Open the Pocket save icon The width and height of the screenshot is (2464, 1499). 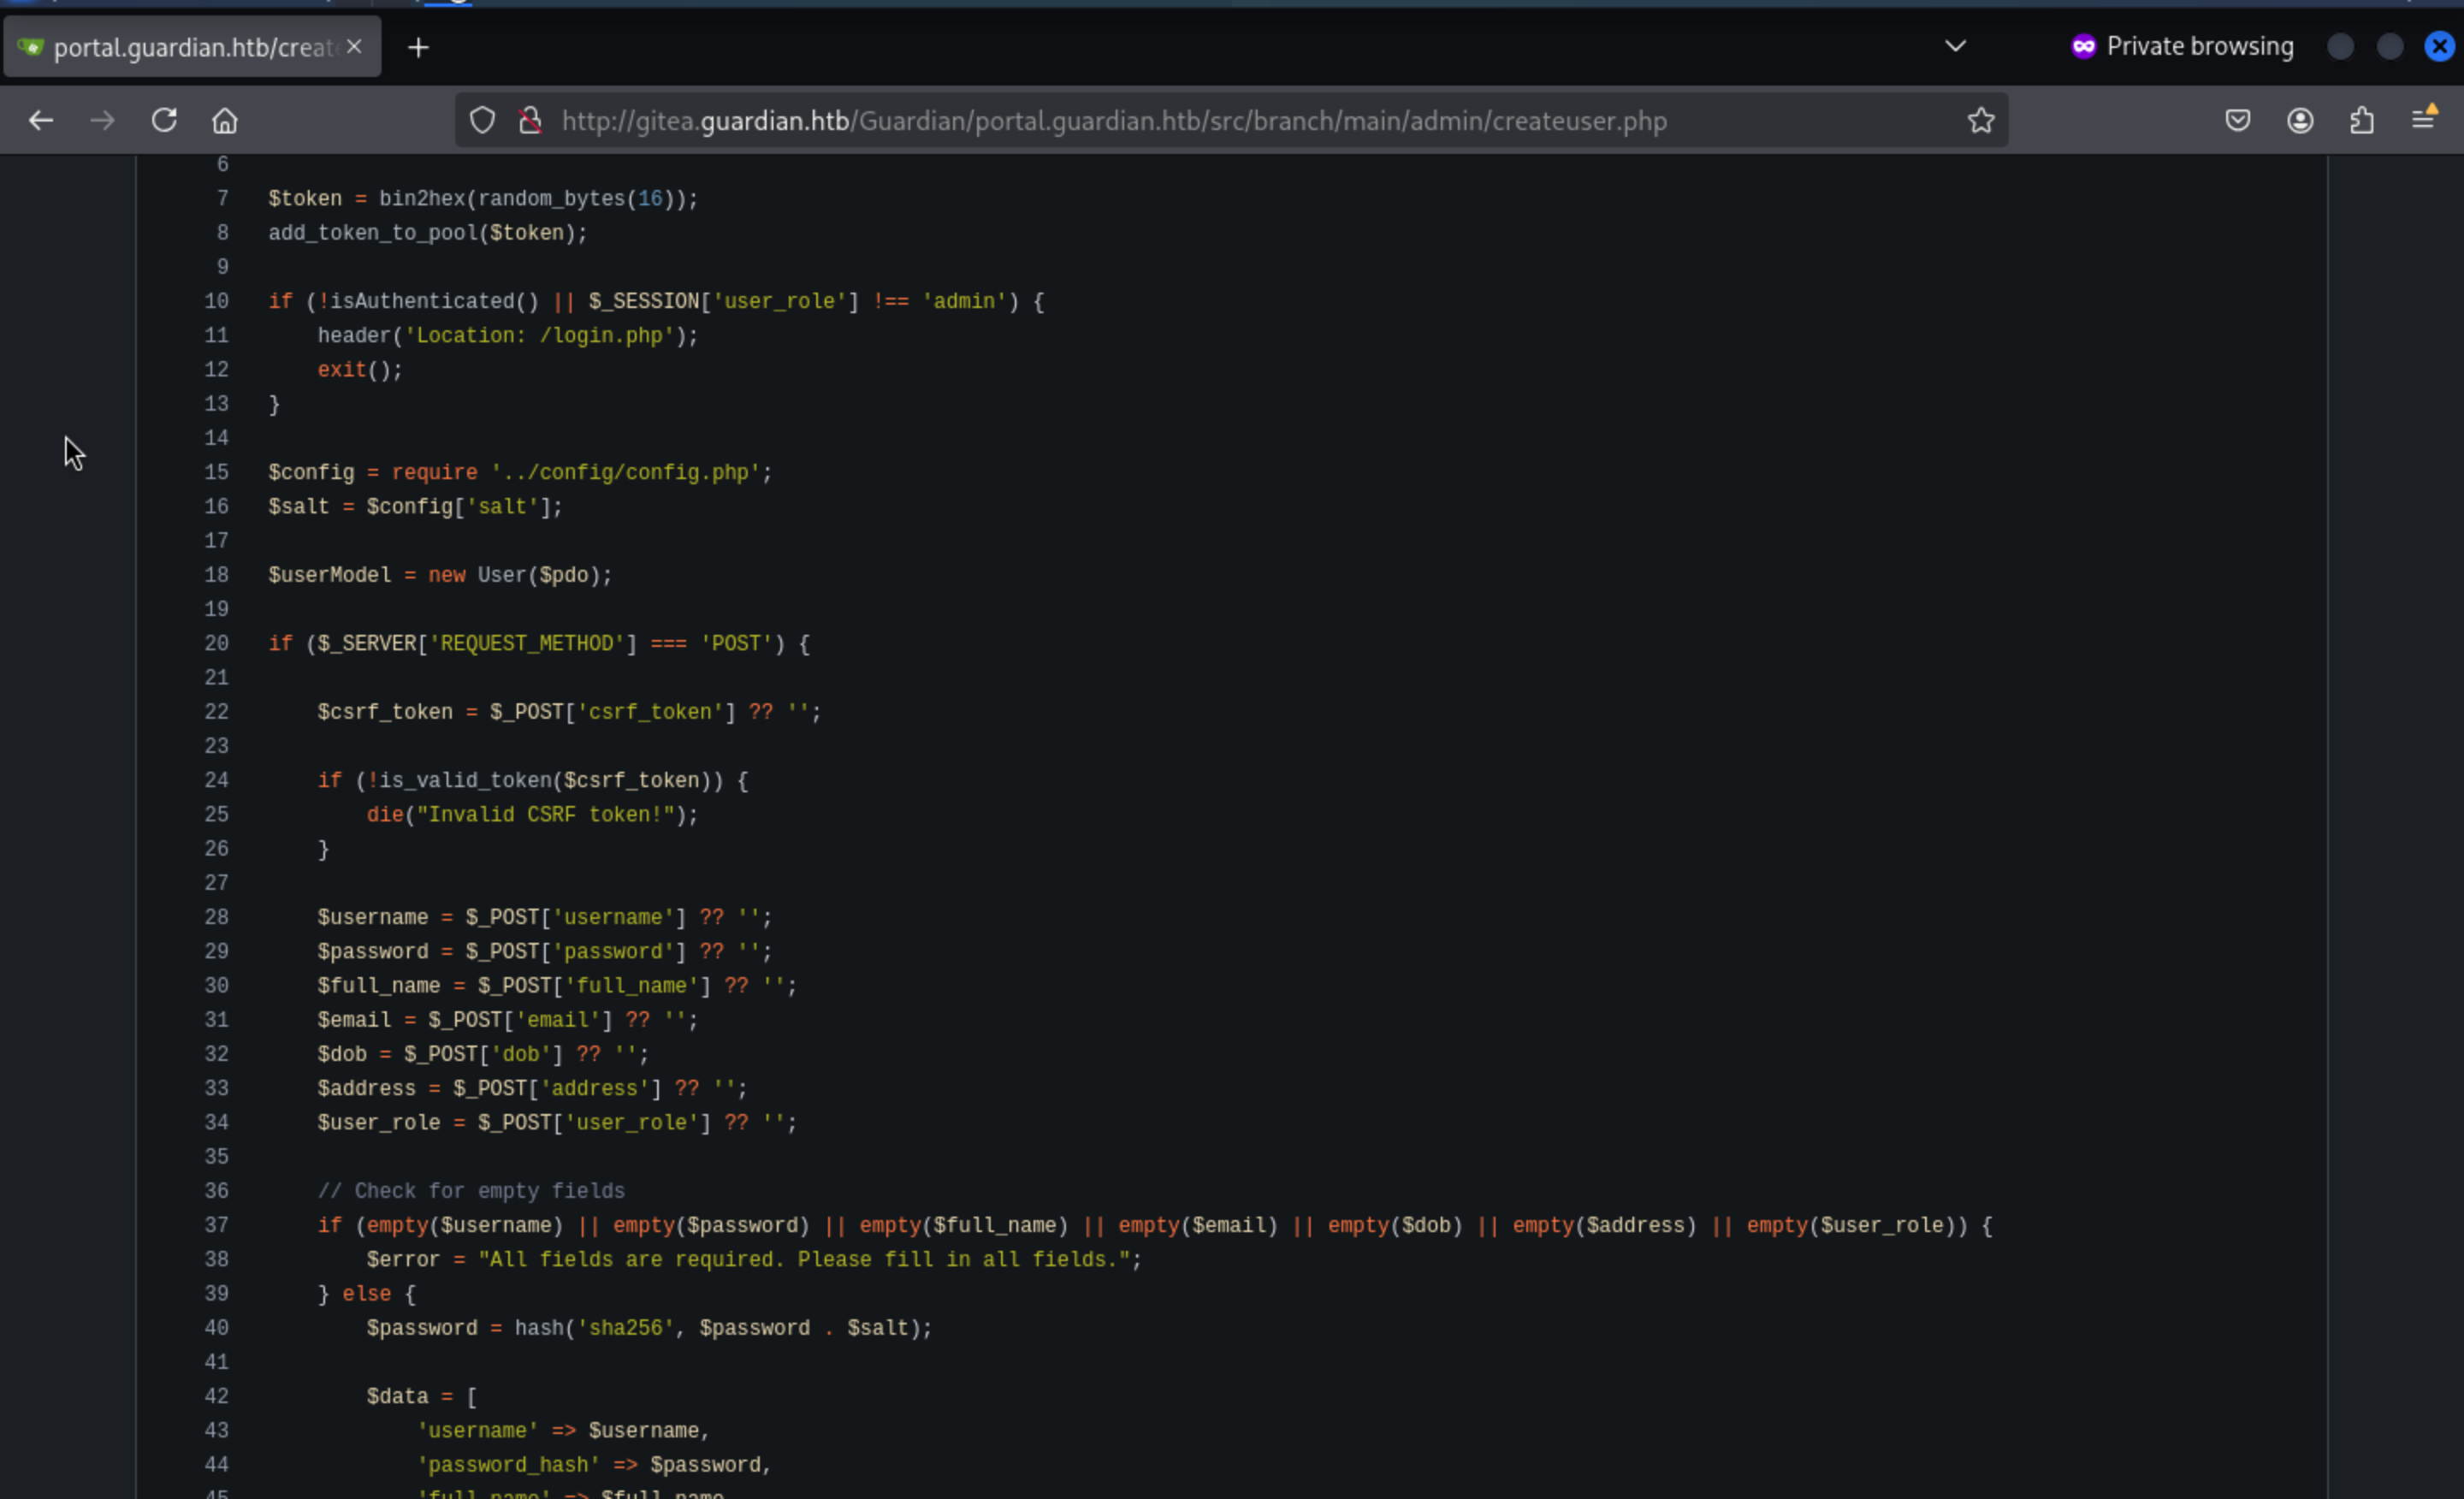pyautogui.click(x=2237, y=121)
